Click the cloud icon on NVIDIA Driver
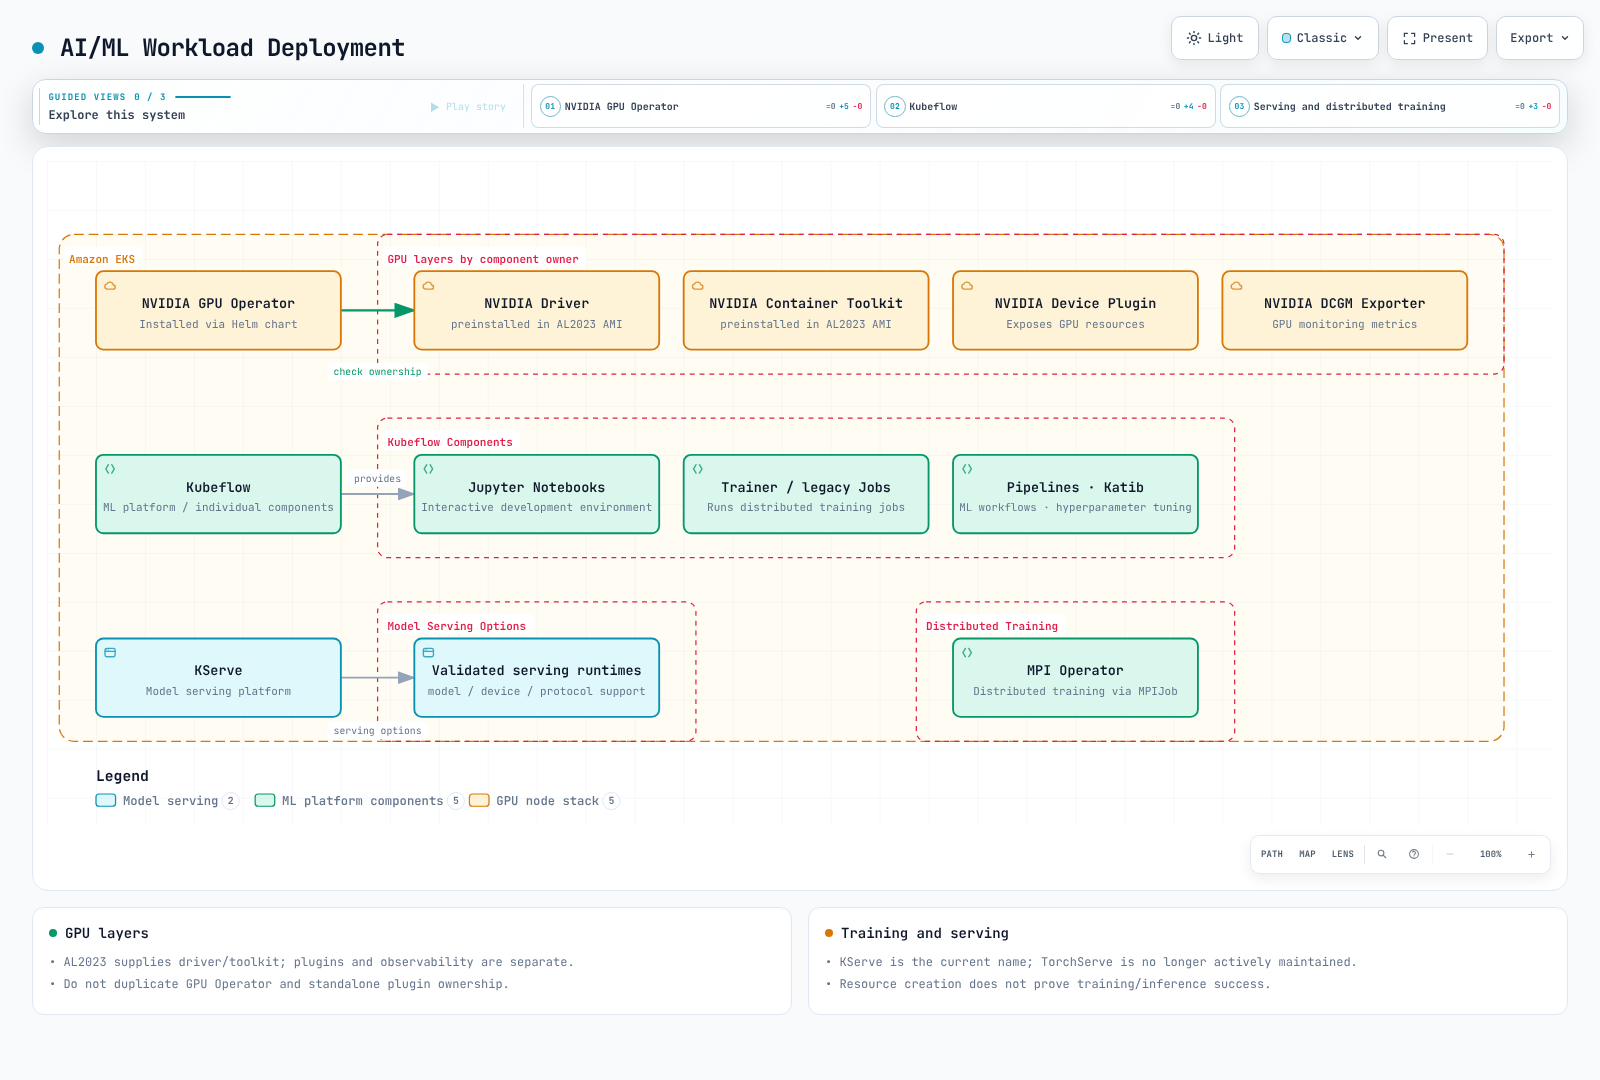The width and height of the screenshot is (1600, 1080). click(x=429, y=286)
